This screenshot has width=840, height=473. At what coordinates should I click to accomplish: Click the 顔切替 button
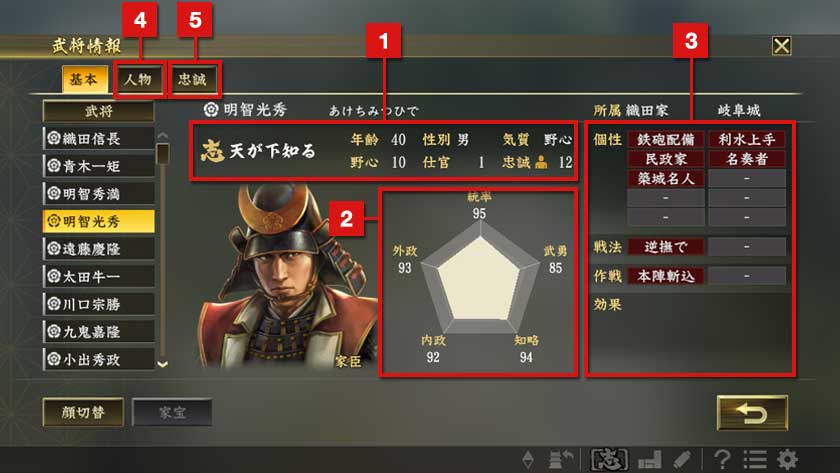[83, 412]
